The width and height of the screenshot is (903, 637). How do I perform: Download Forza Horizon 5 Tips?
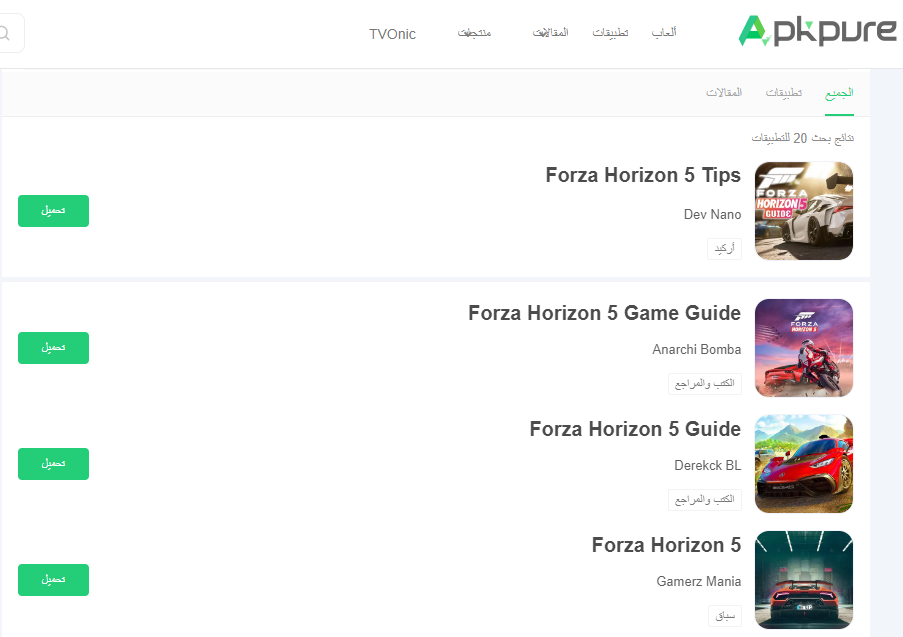point(54,211)
